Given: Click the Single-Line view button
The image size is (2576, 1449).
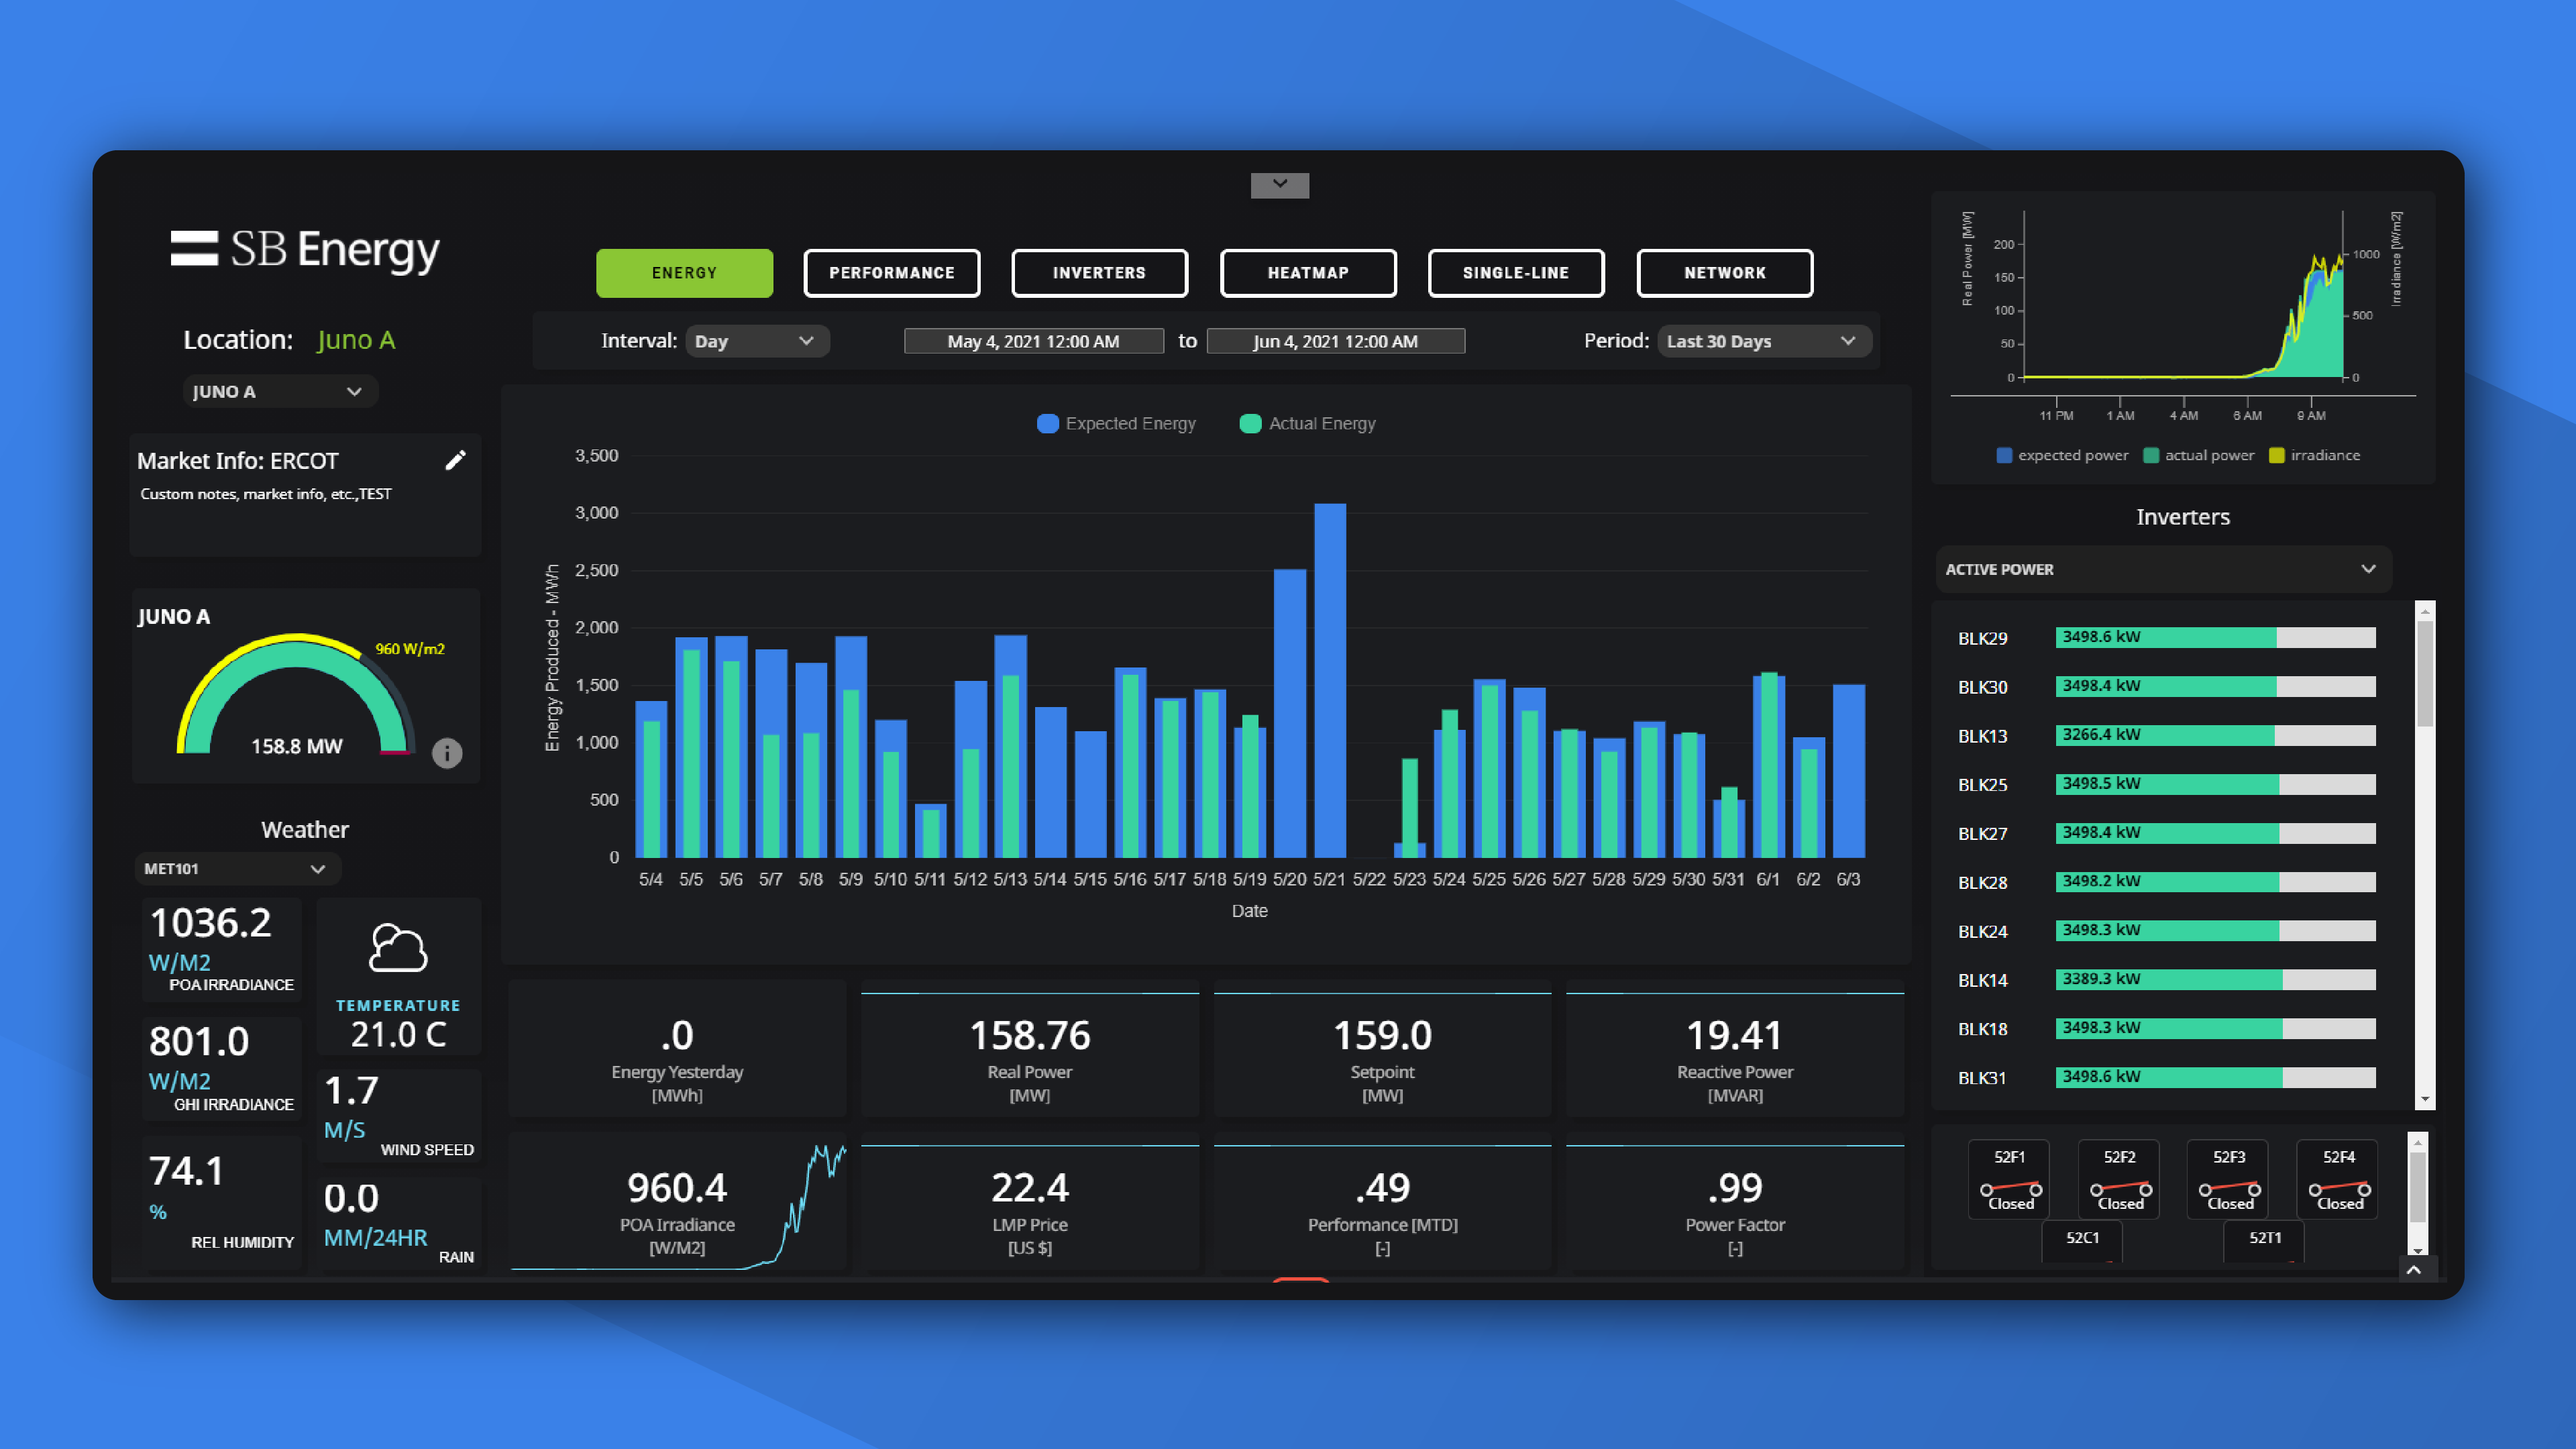Looking at the screenshot, I should (1516, 271).
